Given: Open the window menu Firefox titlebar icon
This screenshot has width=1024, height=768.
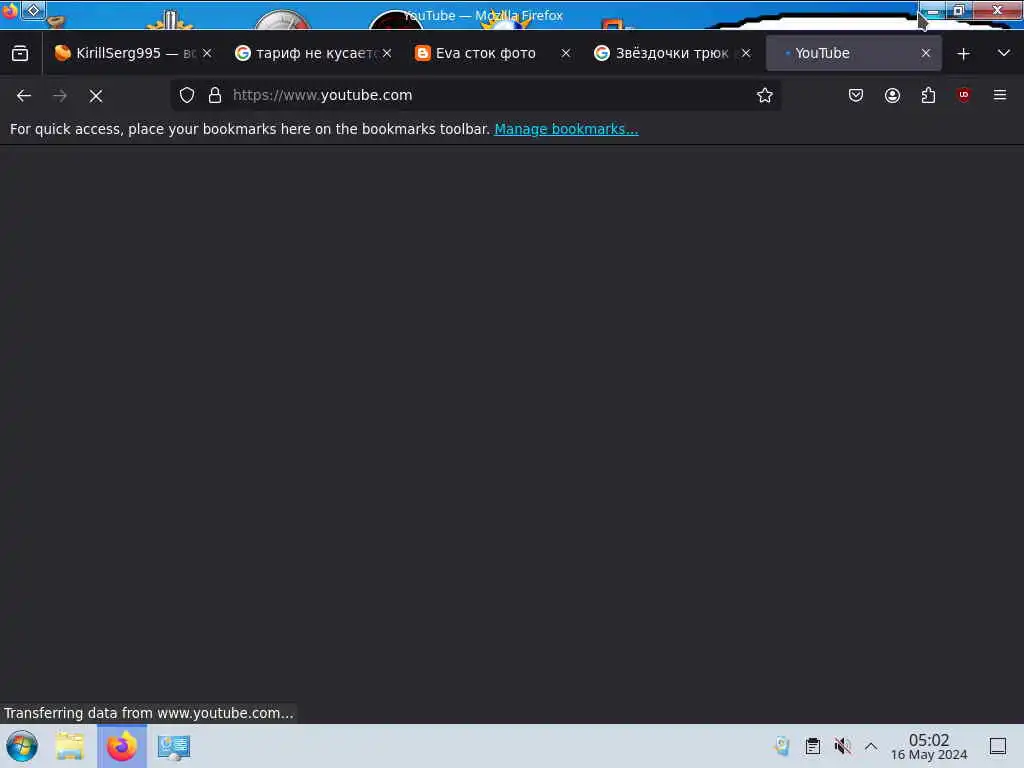Looking at the screenshot, I should coord(10,10).
